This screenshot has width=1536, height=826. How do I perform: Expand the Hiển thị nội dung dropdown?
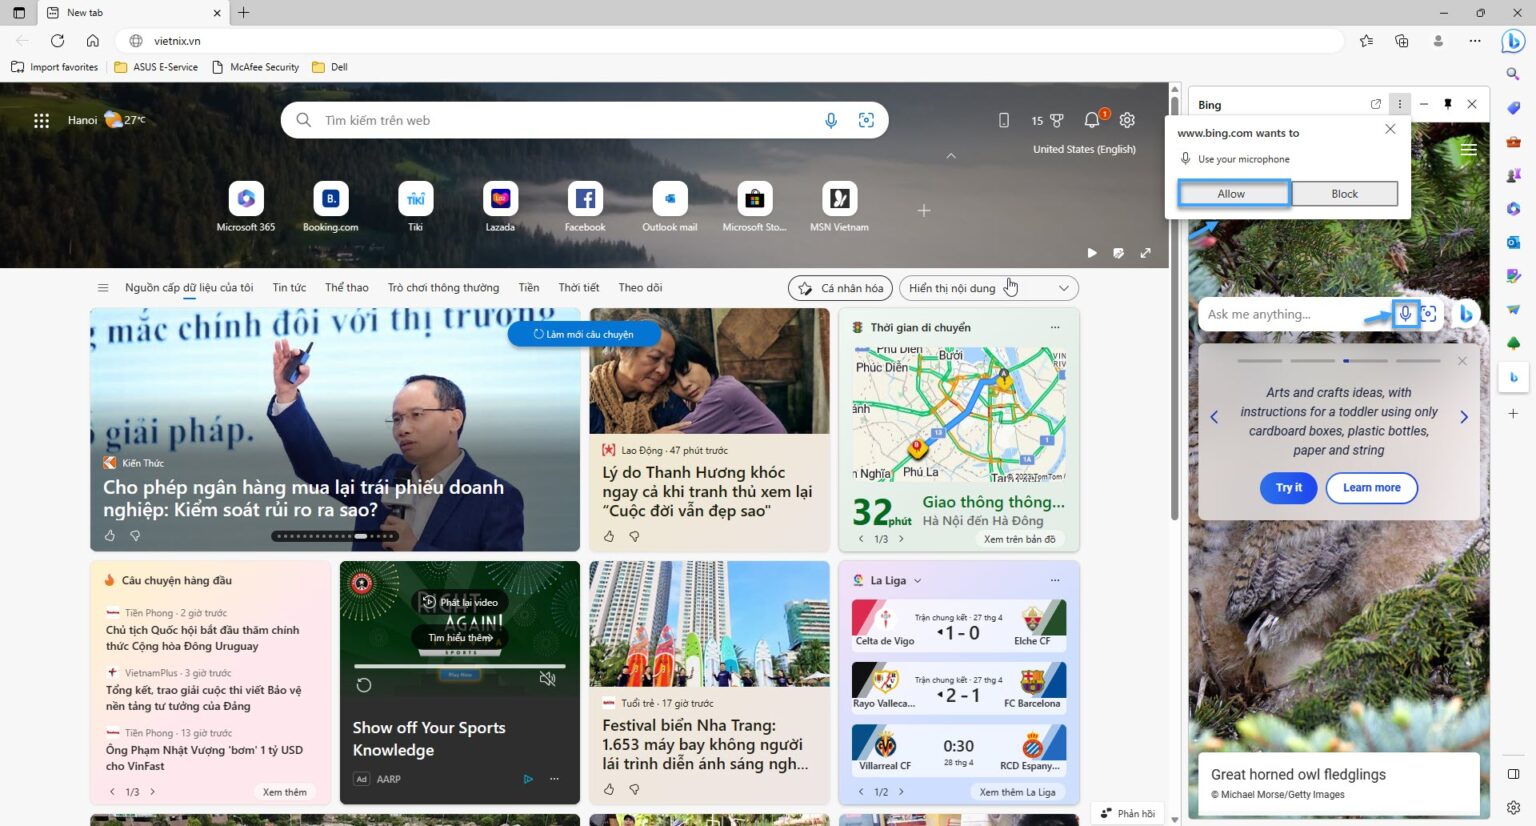tap(1063, 288)
